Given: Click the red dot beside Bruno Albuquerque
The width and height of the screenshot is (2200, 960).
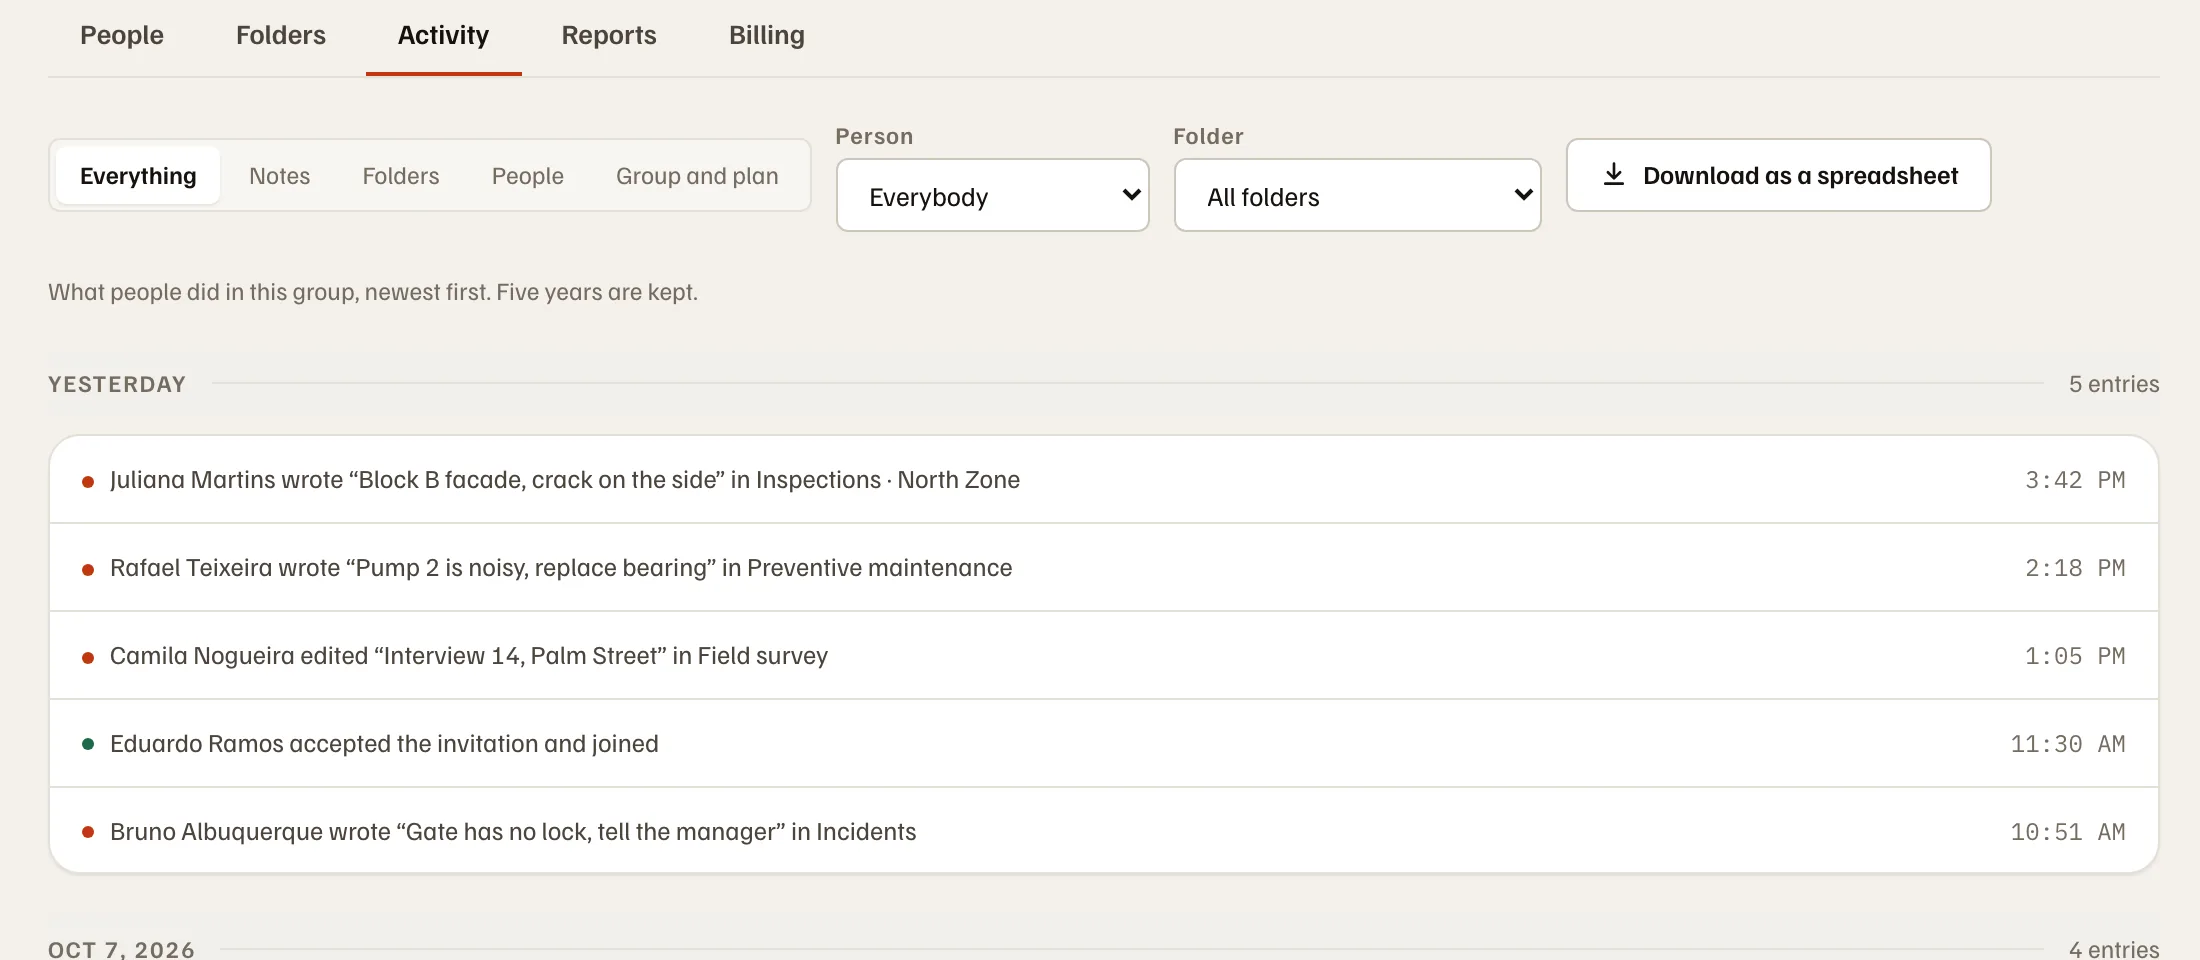Looking at the screenshot, I should pos(88,832).
